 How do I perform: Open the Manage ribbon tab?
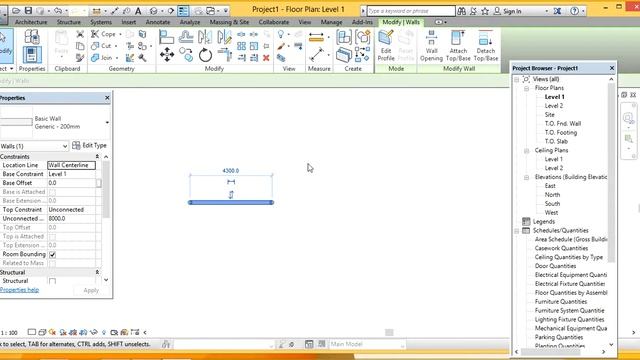coord(331,22)
